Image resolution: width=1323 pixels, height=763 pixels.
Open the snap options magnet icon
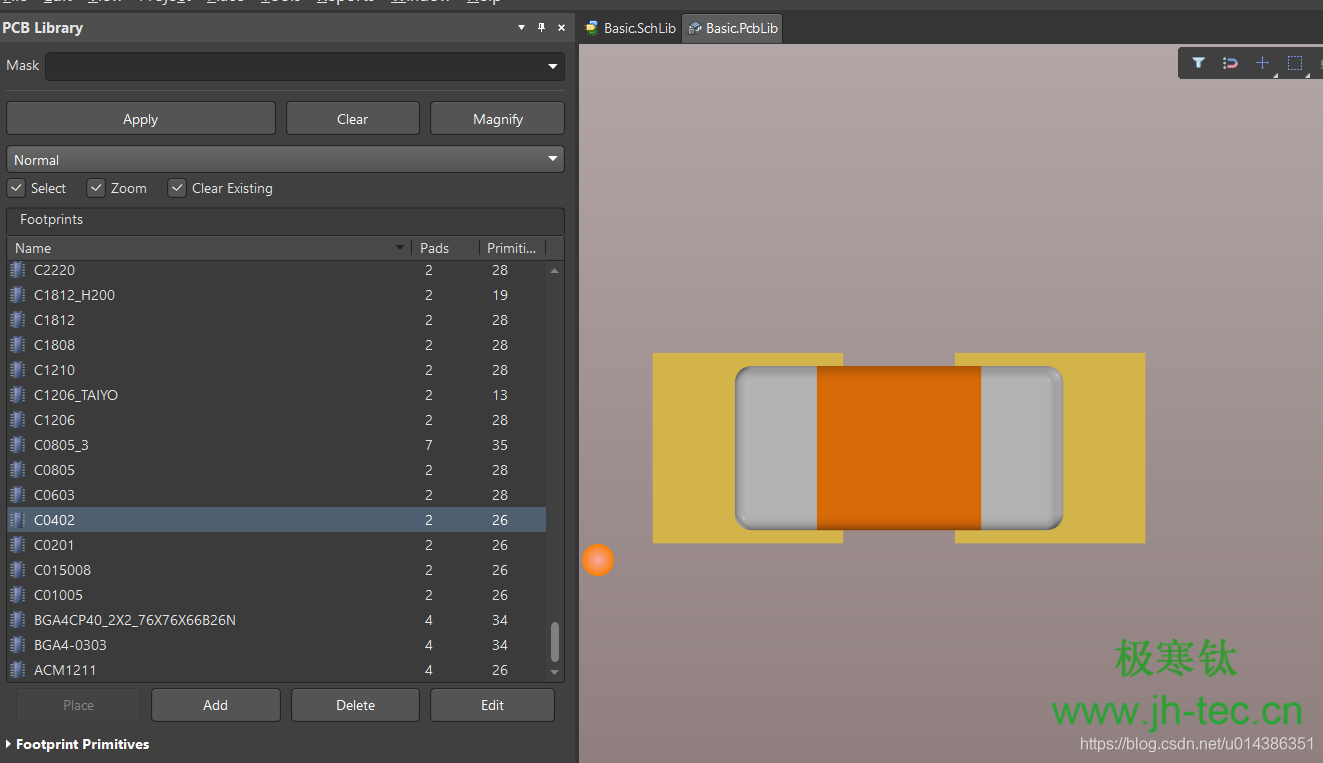pyautogui.click(x=1230, y=63)
